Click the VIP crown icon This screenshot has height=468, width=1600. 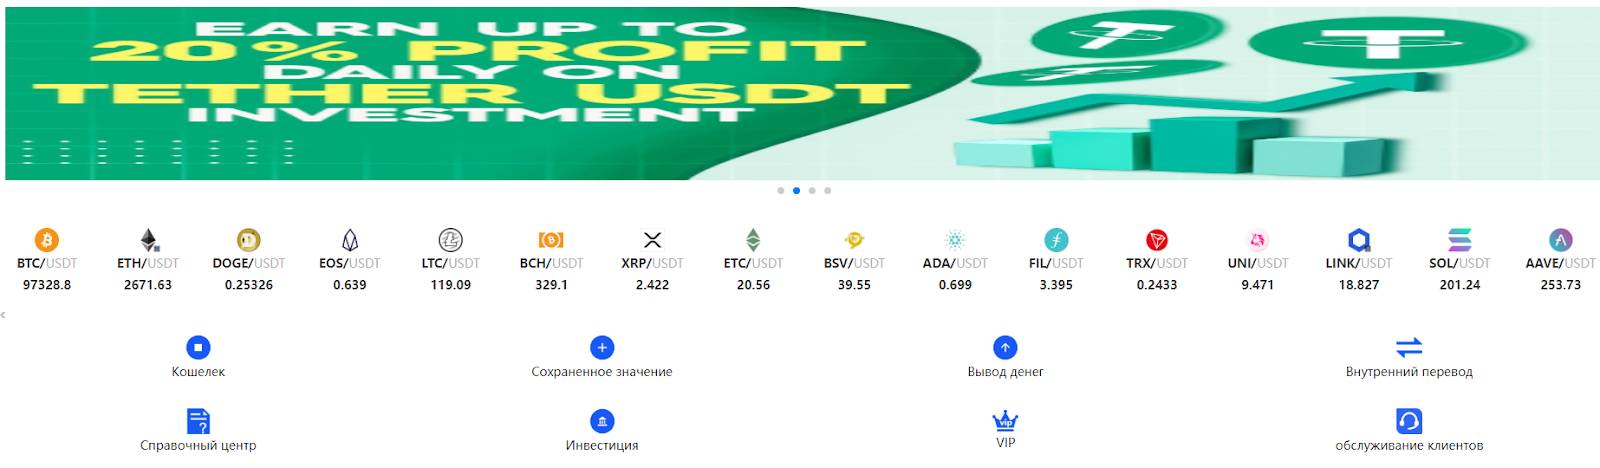(1005, 420)
